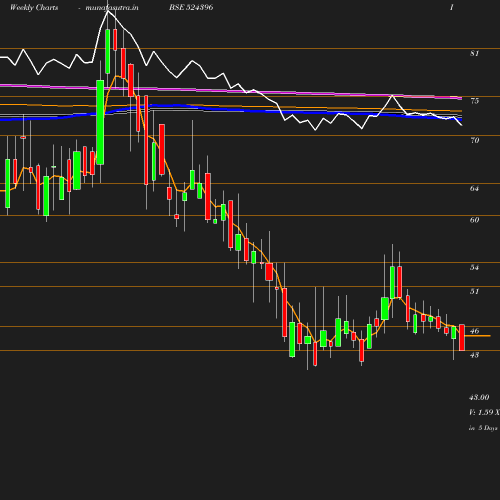The width and height of the screenshot is (500, 500).
Task: Click the 64 price axis label
Action: [x=475, y=188]
